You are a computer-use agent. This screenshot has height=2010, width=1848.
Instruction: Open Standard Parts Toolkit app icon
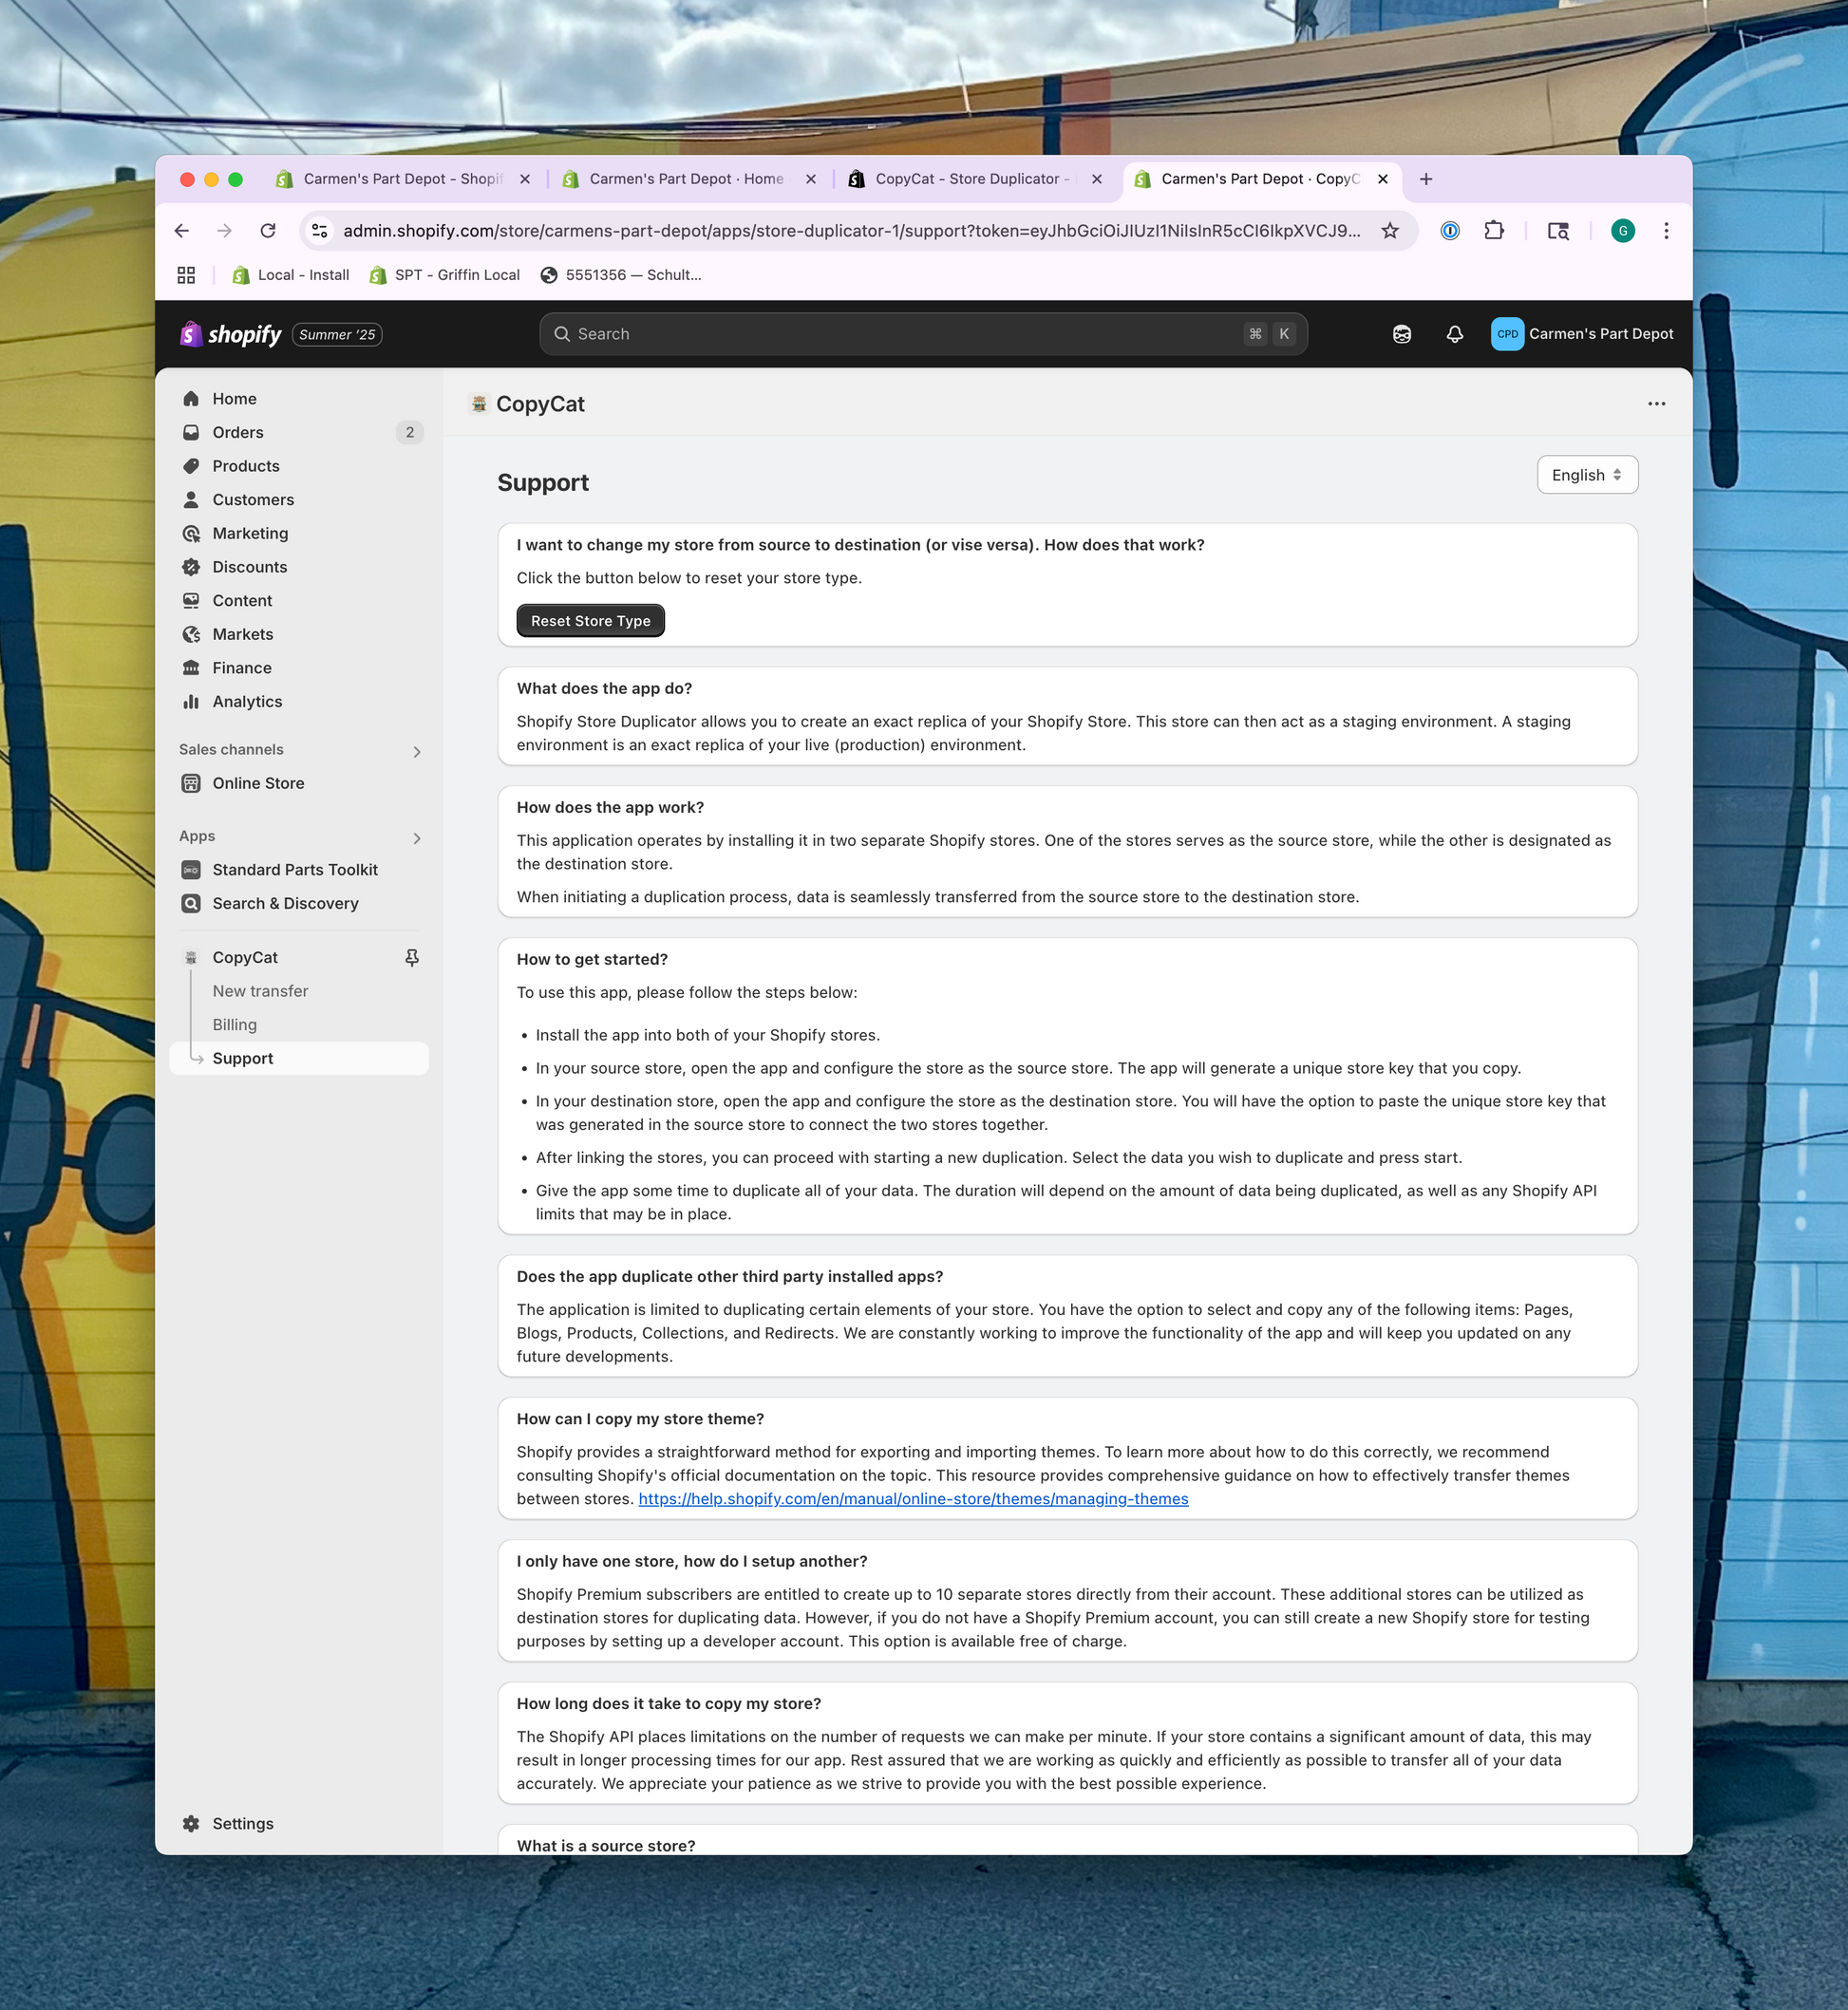(x=191, y=870)
